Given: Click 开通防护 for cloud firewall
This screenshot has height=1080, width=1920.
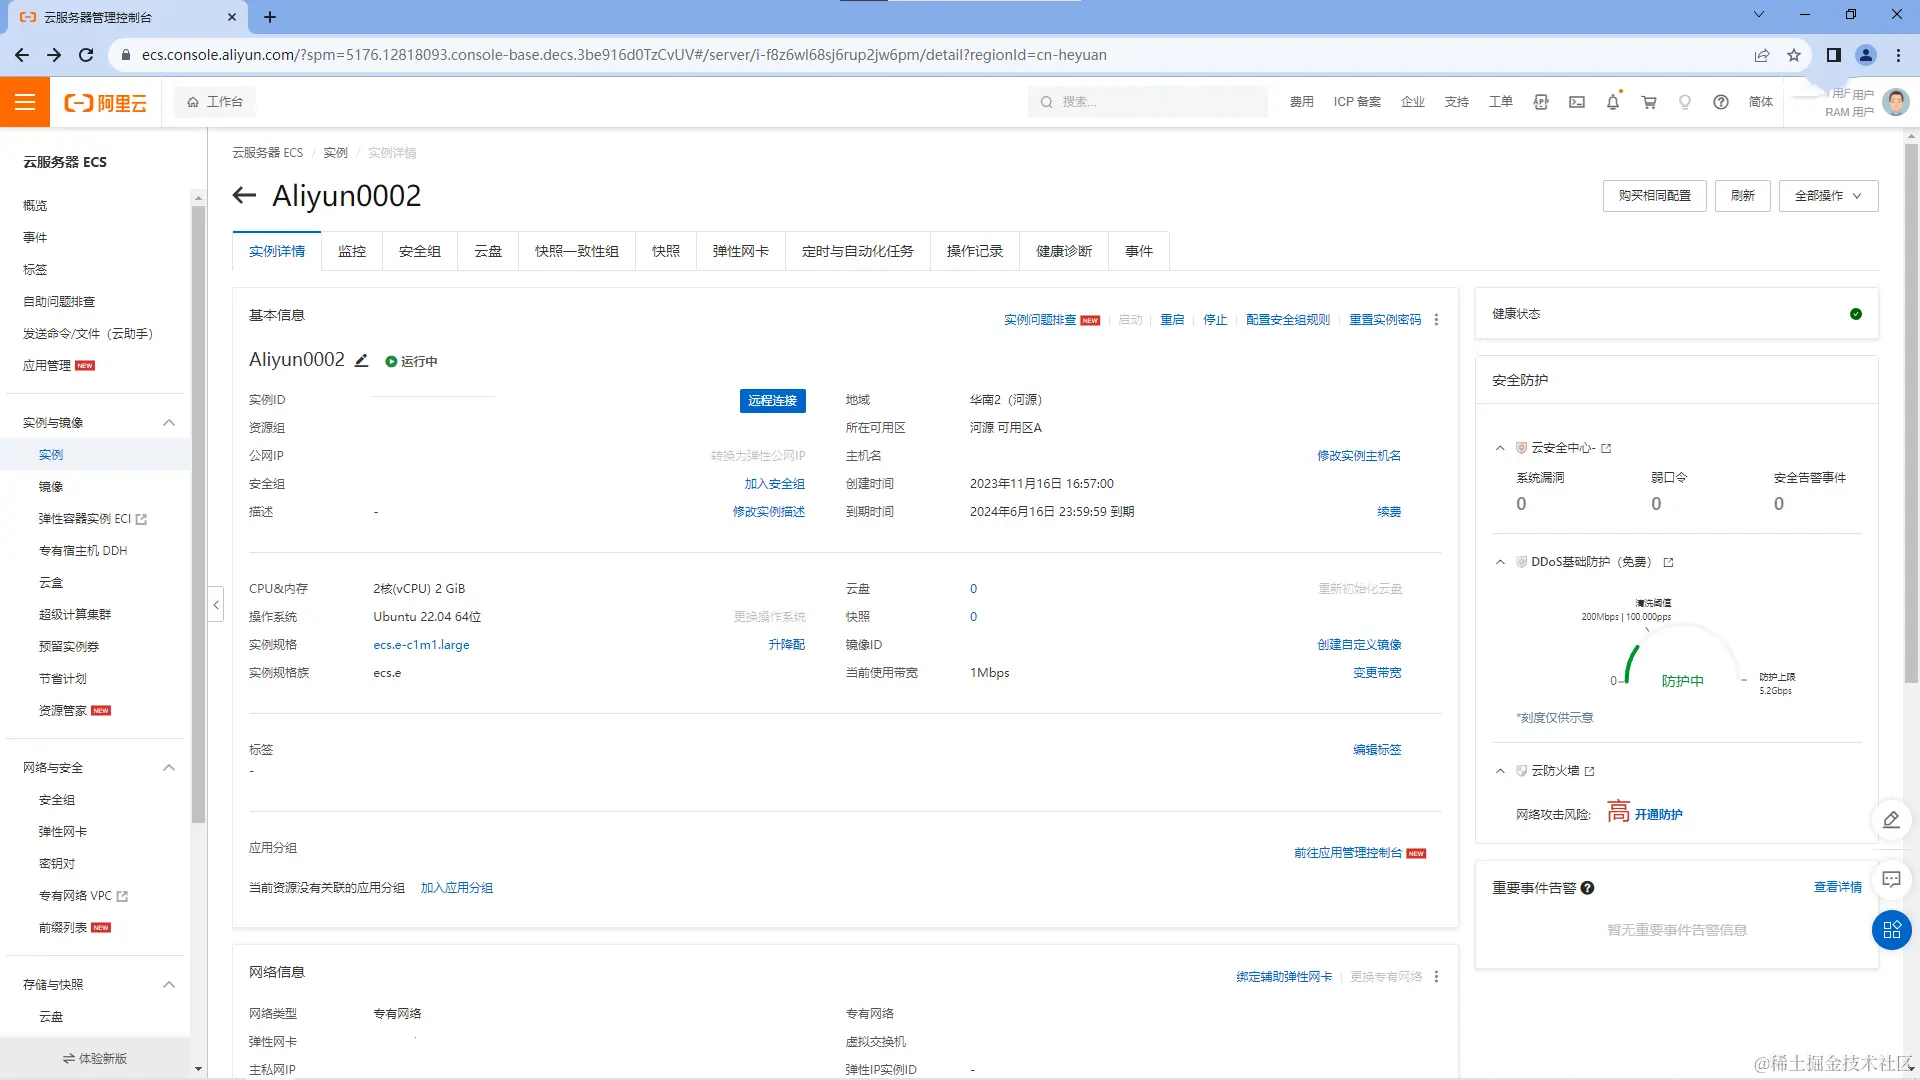Looking at the screenshot, I should 1659,815.
